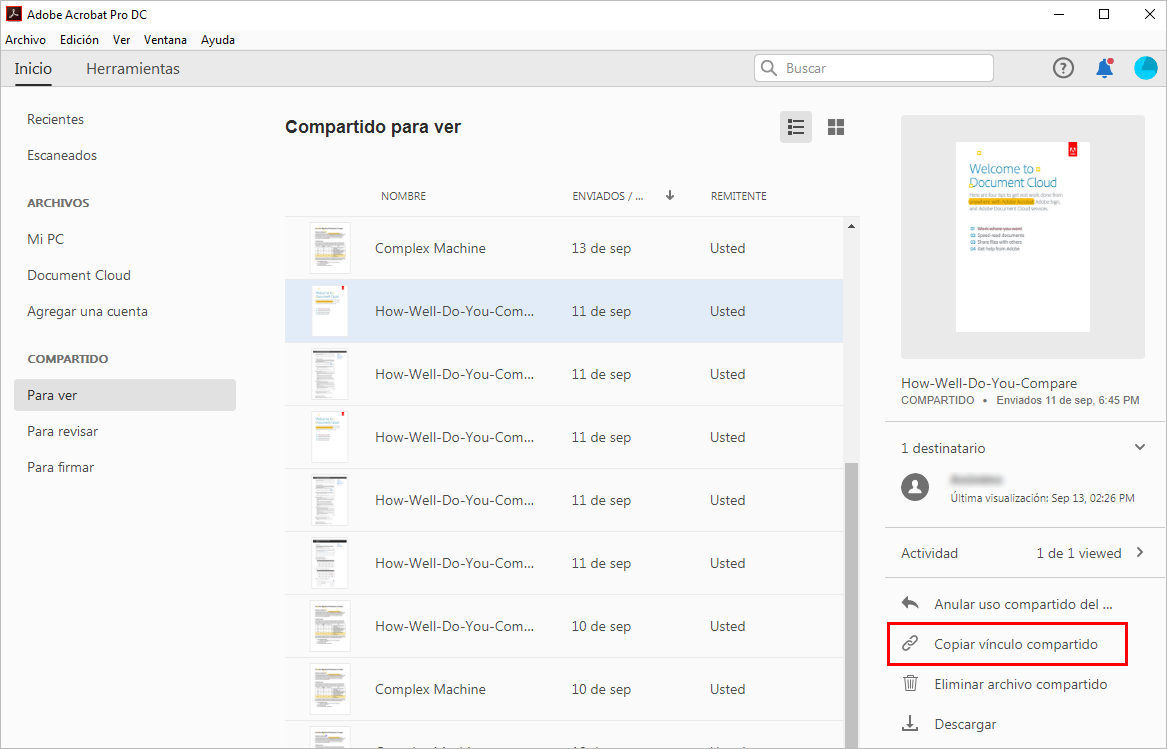Select Escaneados in the sidebar
This screenshot has height=749, width=1167.
point(62,155)
